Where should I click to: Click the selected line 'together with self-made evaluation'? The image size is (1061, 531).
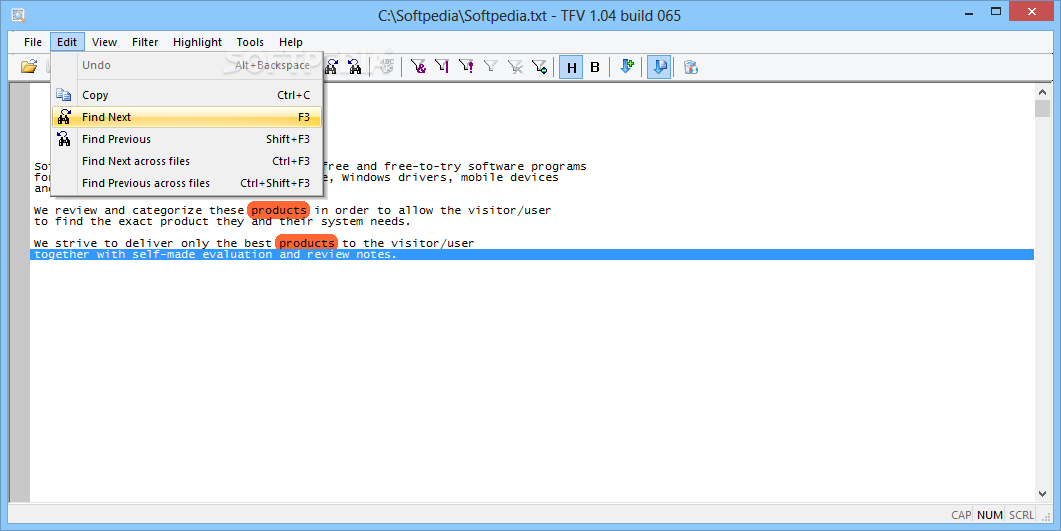tap(532, 254)
